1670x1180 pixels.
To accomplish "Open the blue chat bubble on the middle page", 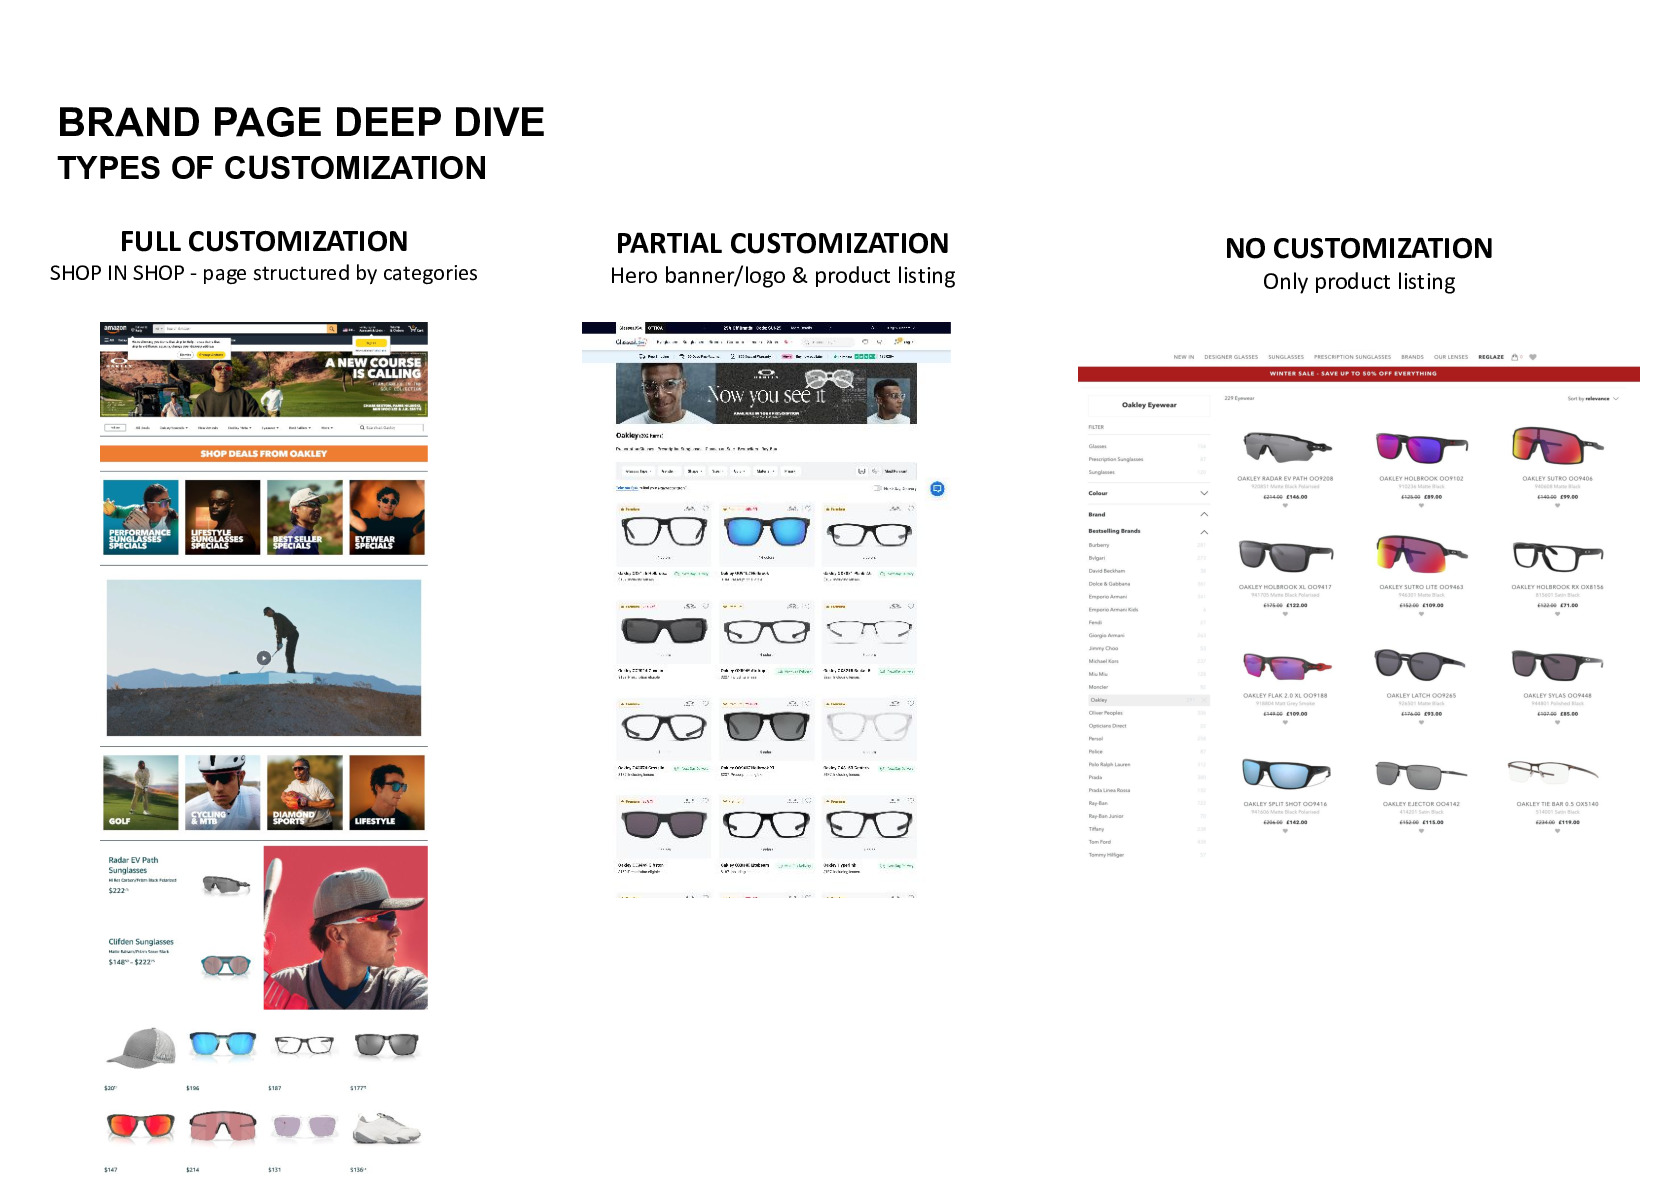I will point(937,489).
